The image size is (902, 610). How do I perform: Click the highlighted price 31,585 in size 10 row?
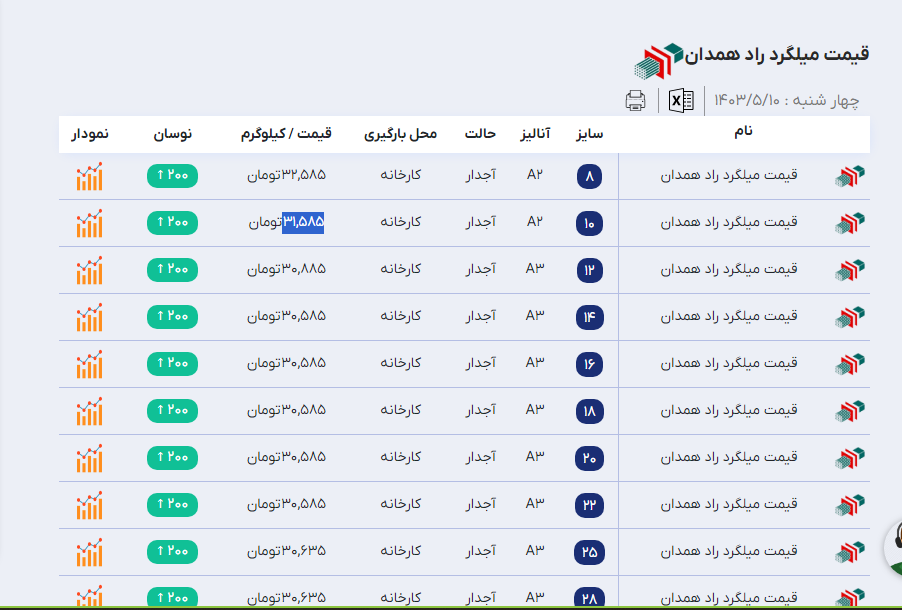coord(304,222)
